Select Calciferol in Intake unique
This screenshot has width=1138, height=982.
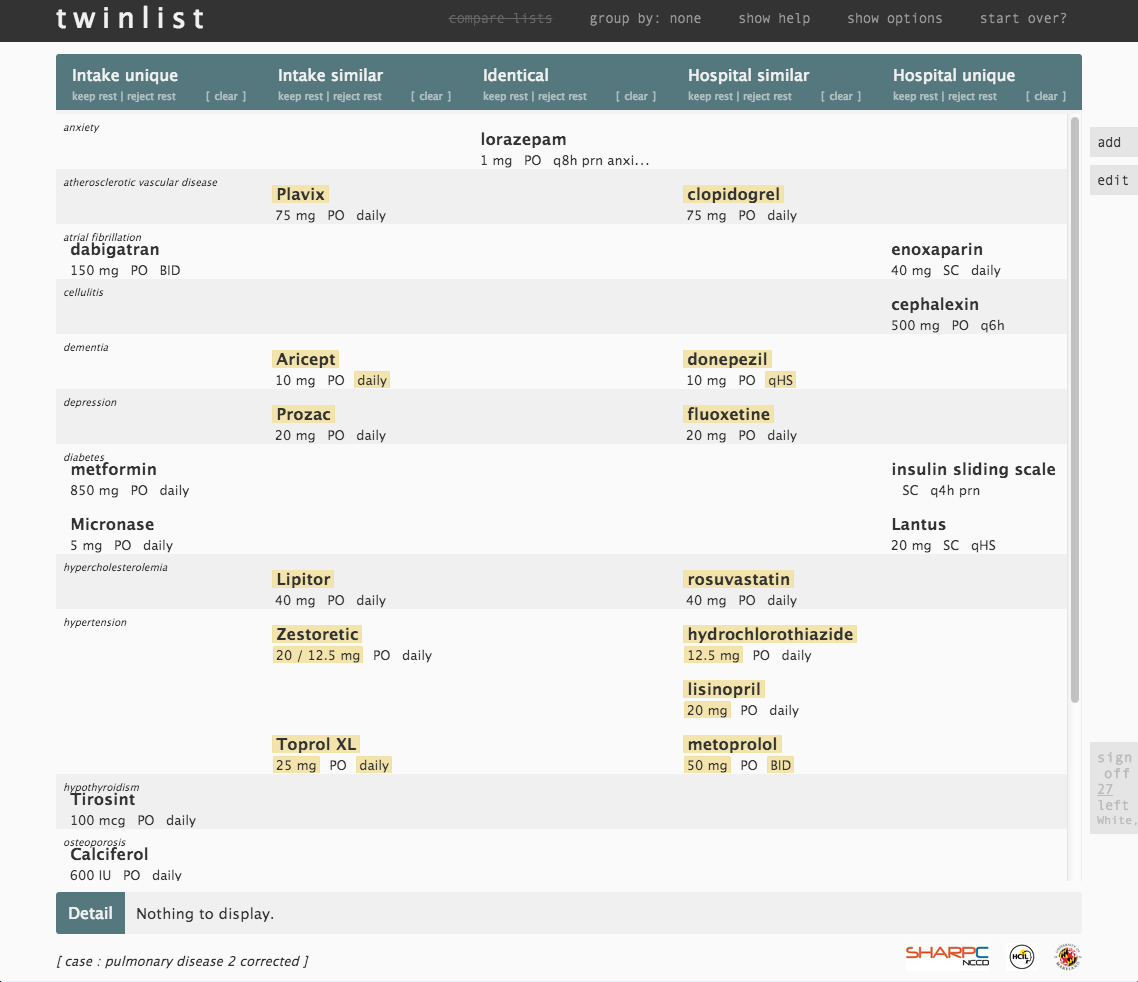pos(110,854)
